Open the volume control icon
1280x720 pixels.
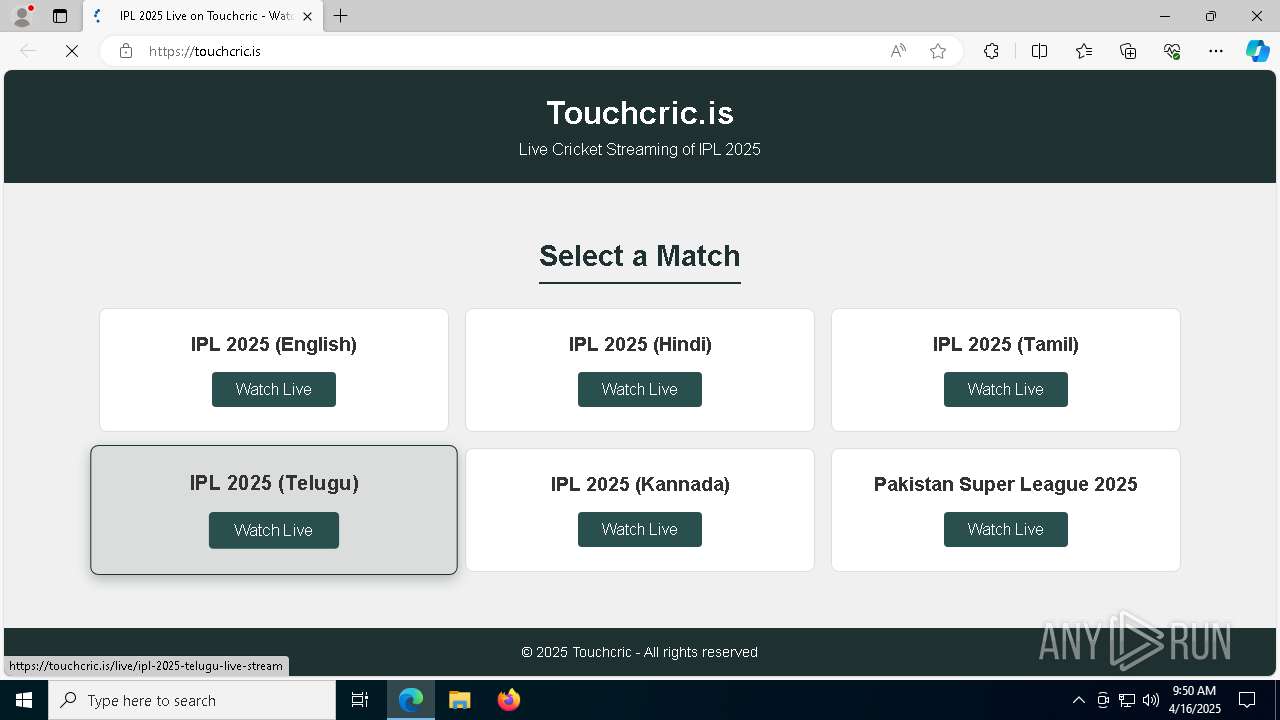click(x=1151, y=700)
